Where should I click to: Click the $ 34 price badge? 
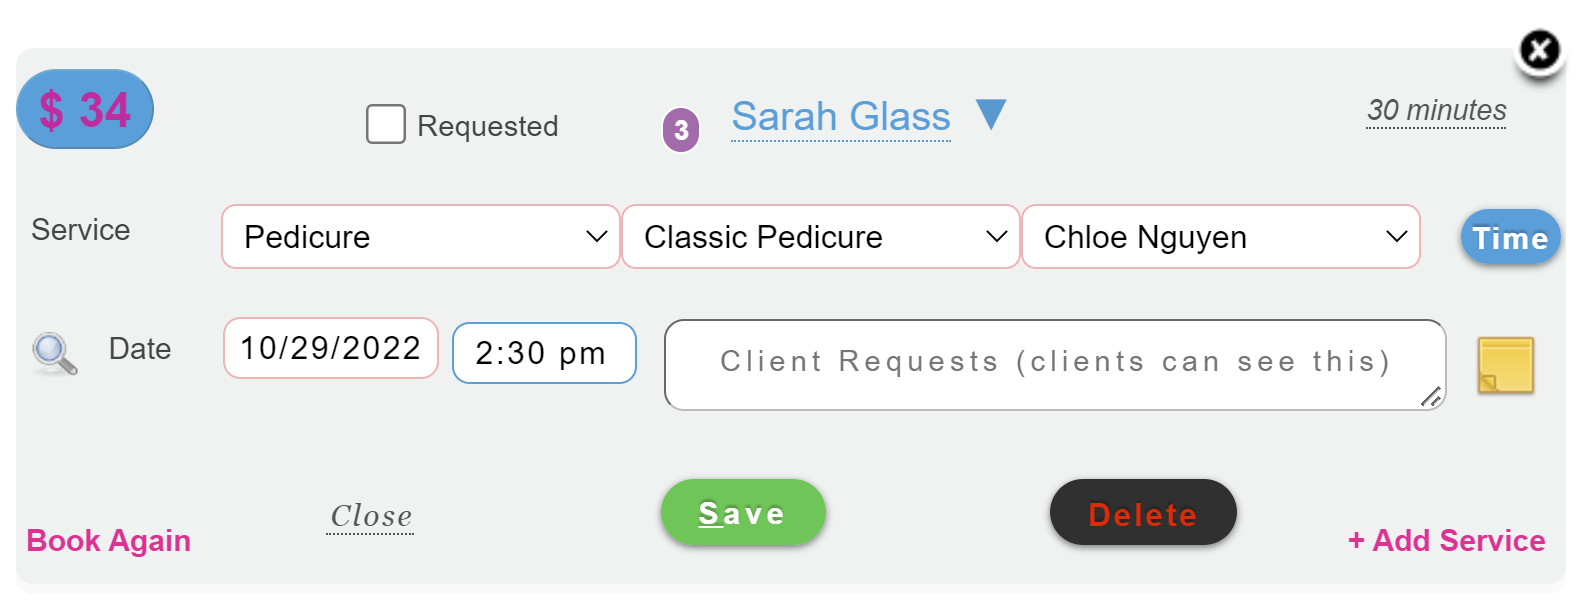(x=85, y=109)
